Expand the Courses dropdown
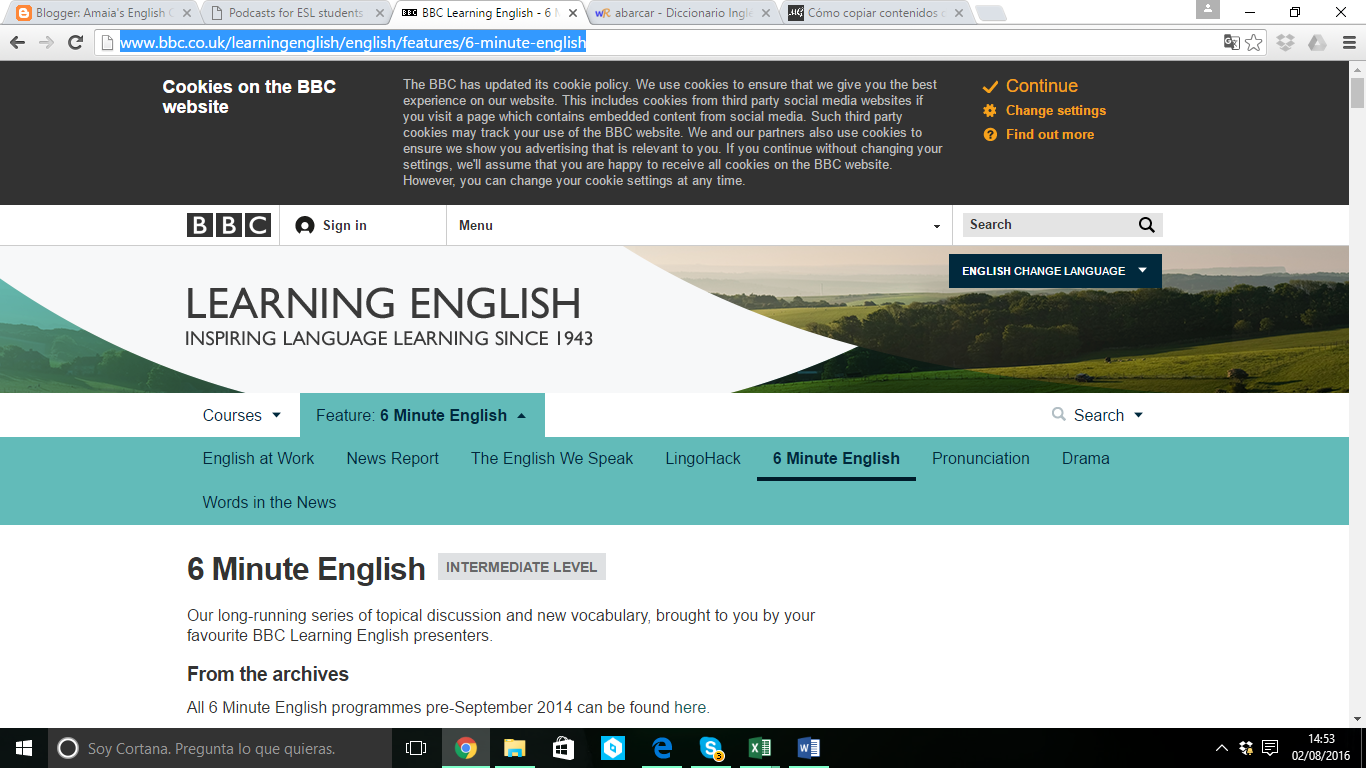Image resolution: width=1366 pixels, height=768 pixels. [x=242, y=415]
